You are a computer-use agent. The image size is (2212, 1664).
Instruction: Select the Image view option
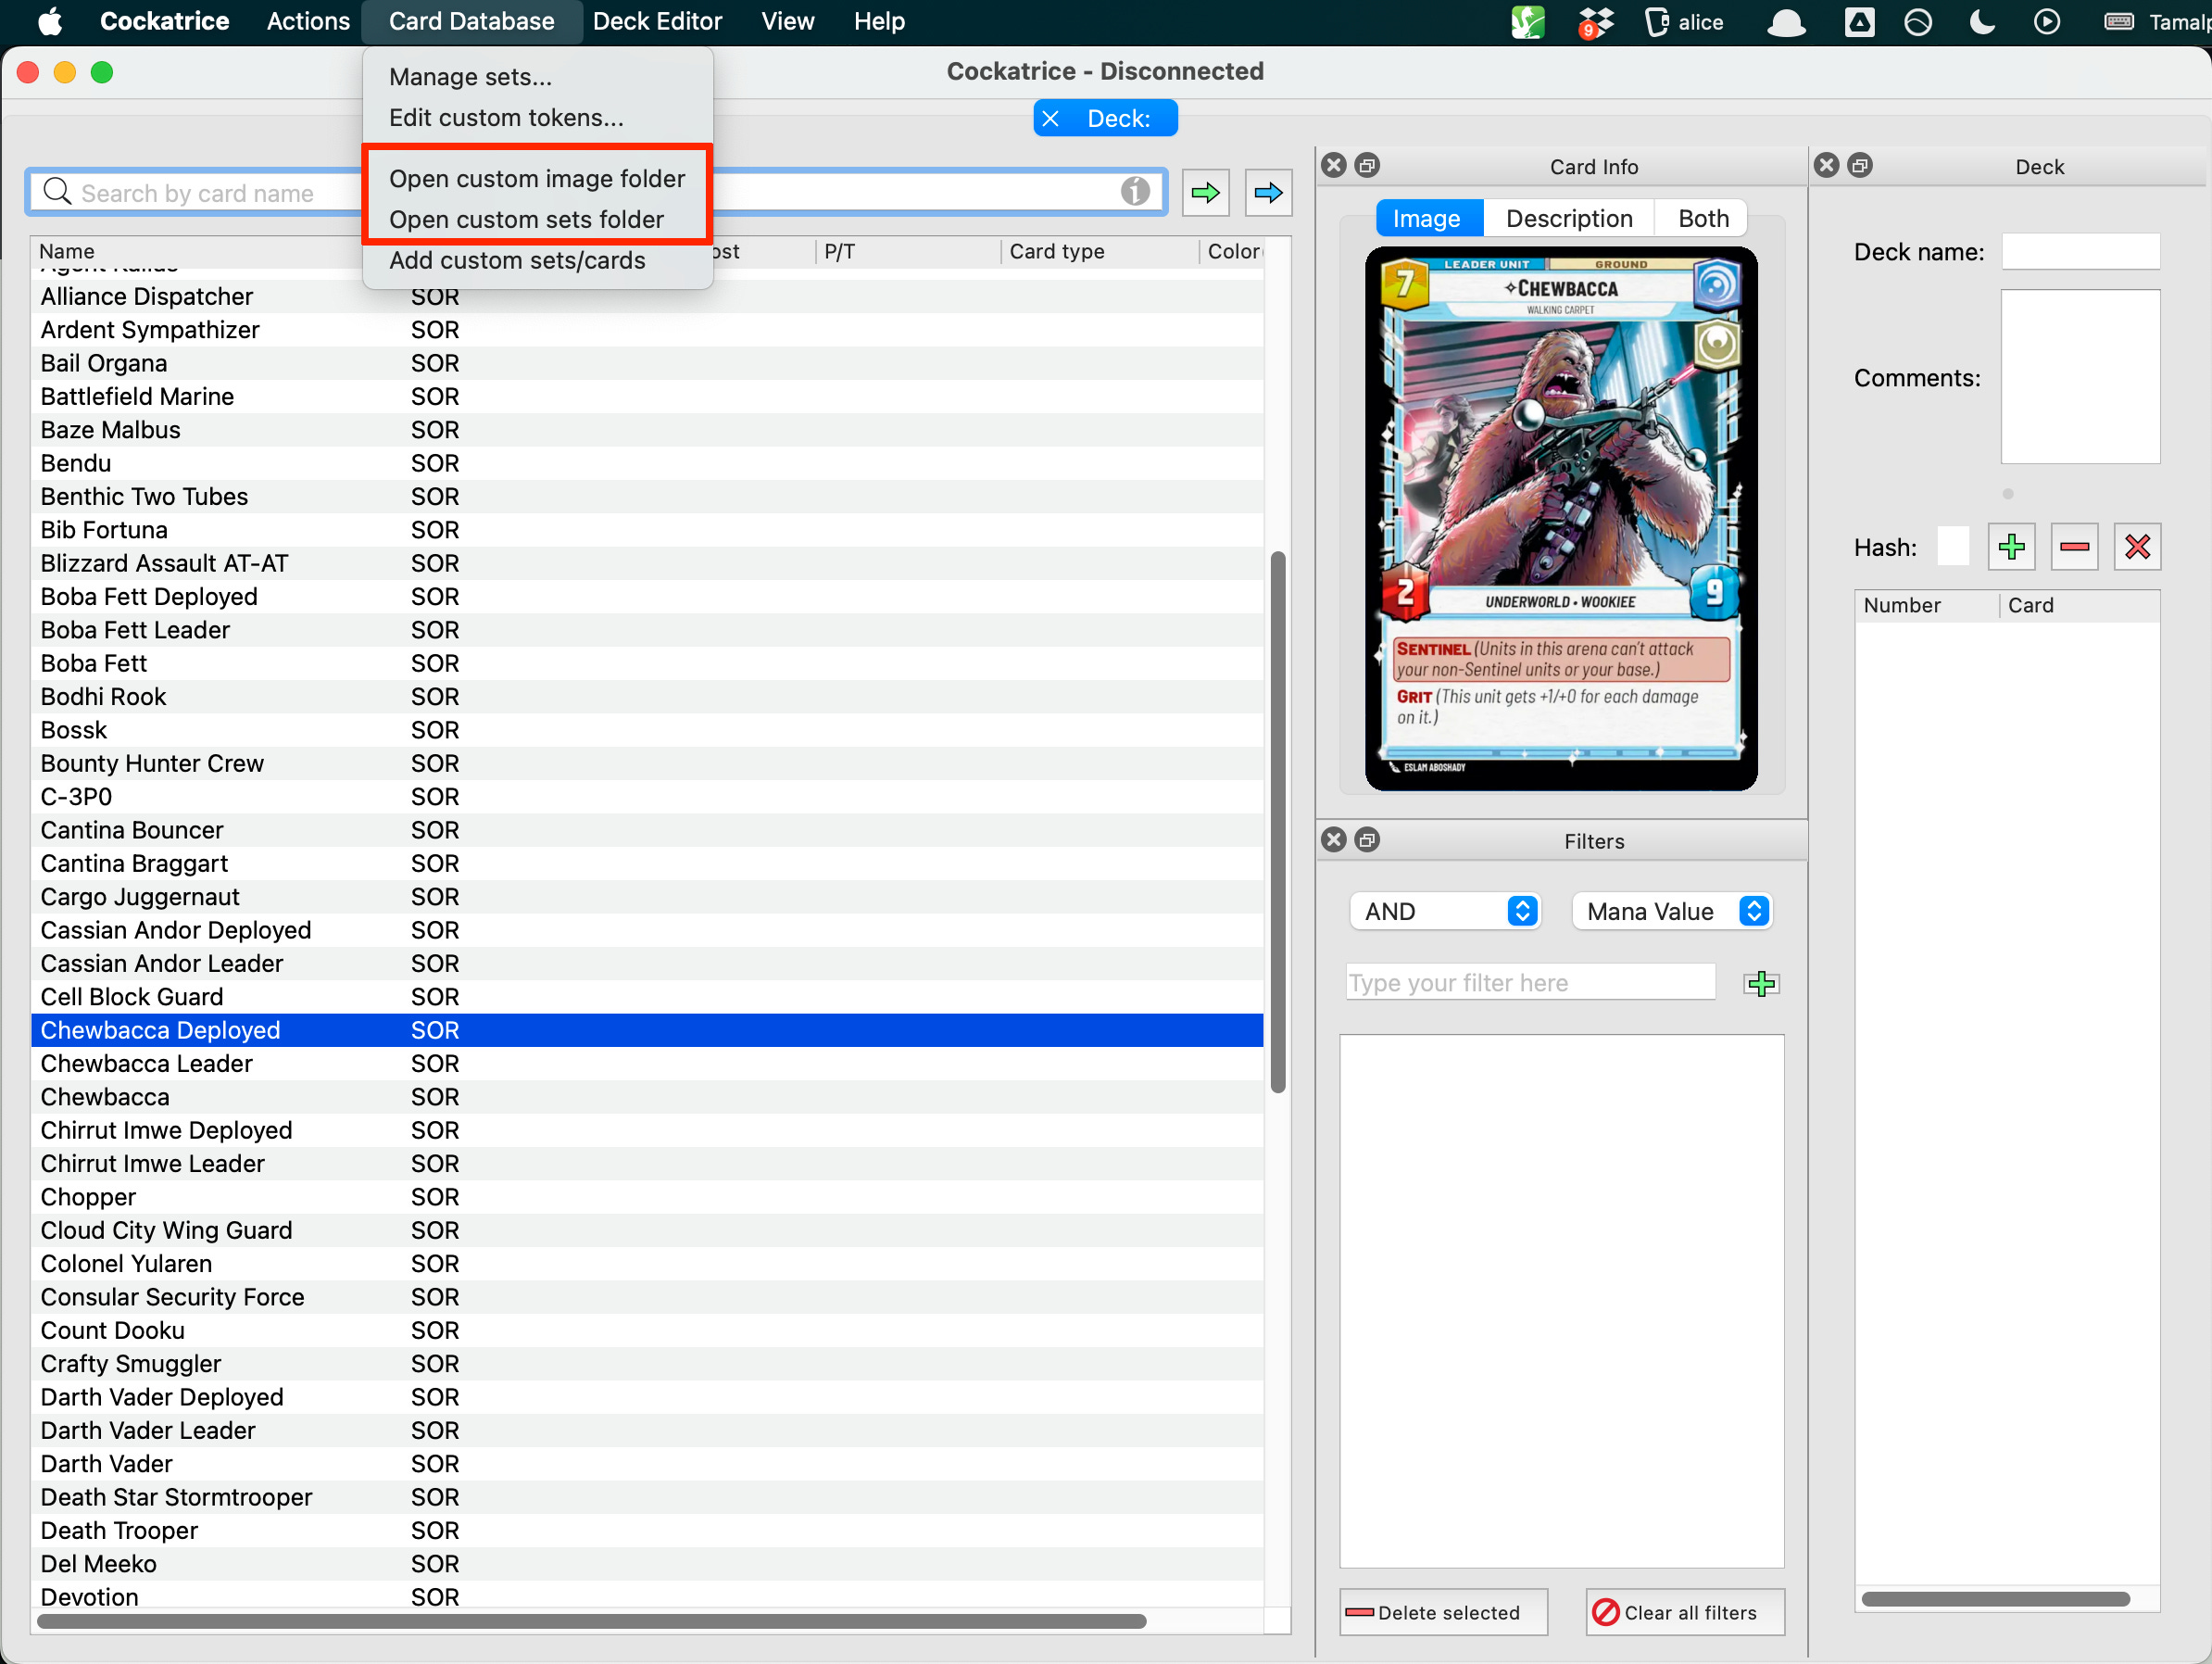click(1426, 219)
